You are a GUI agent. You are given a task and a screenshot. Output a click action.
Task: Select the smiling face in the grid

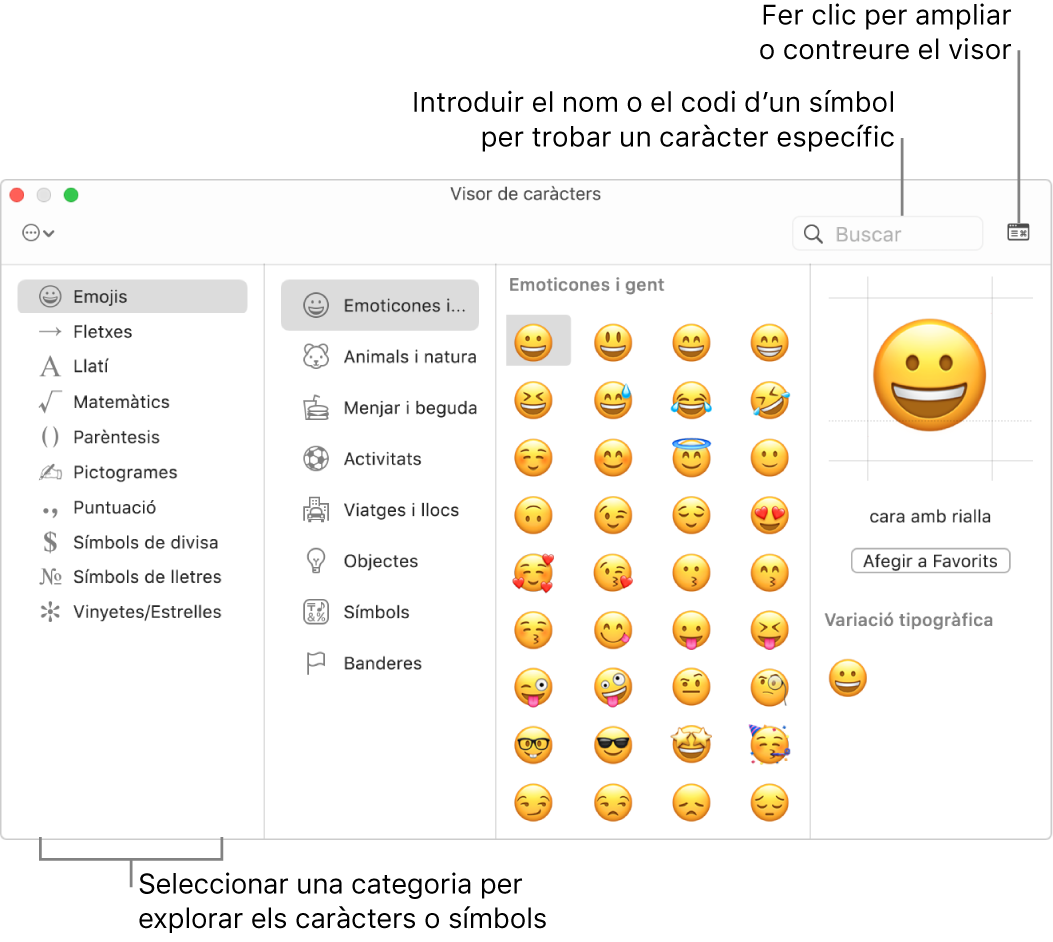(538, 340)
